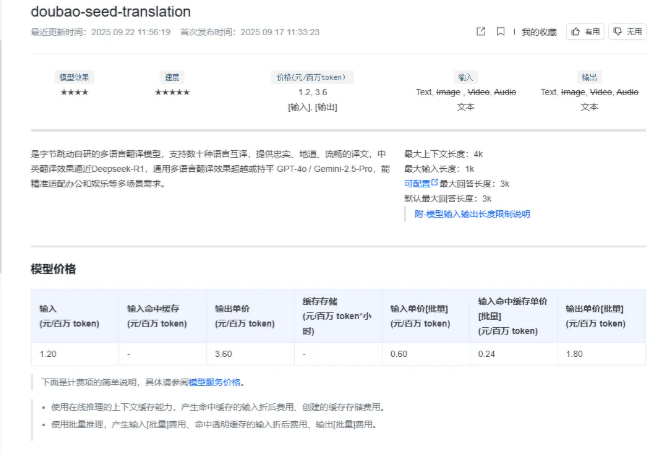Open the 可配置 configurable link
The height and width of the screenshot is (455, 651).
click(421, 183)
